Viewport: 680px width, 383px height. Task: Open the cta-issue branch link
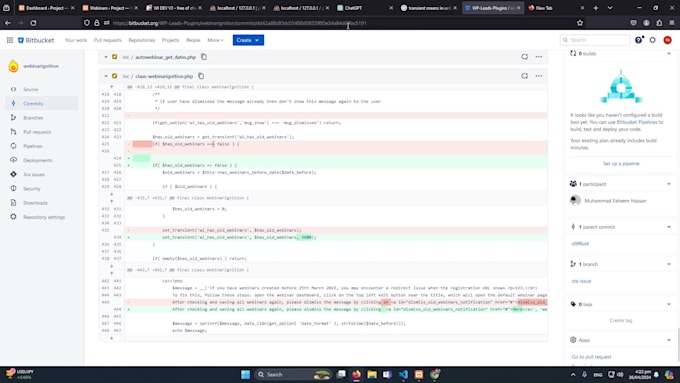(x=581, y=281)
